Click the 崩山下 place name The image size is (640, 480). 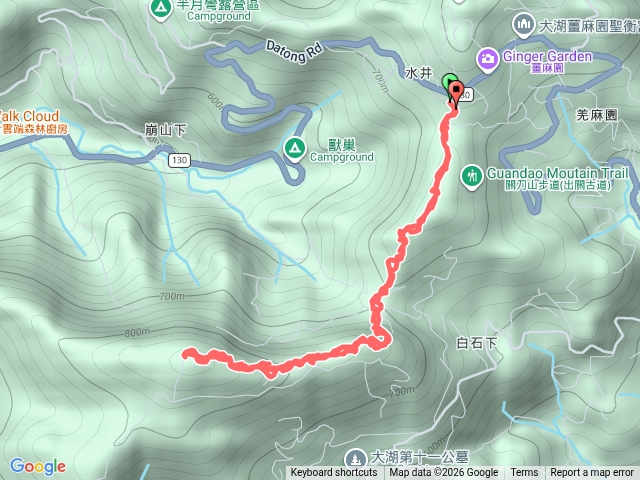[x=166, y=130]
